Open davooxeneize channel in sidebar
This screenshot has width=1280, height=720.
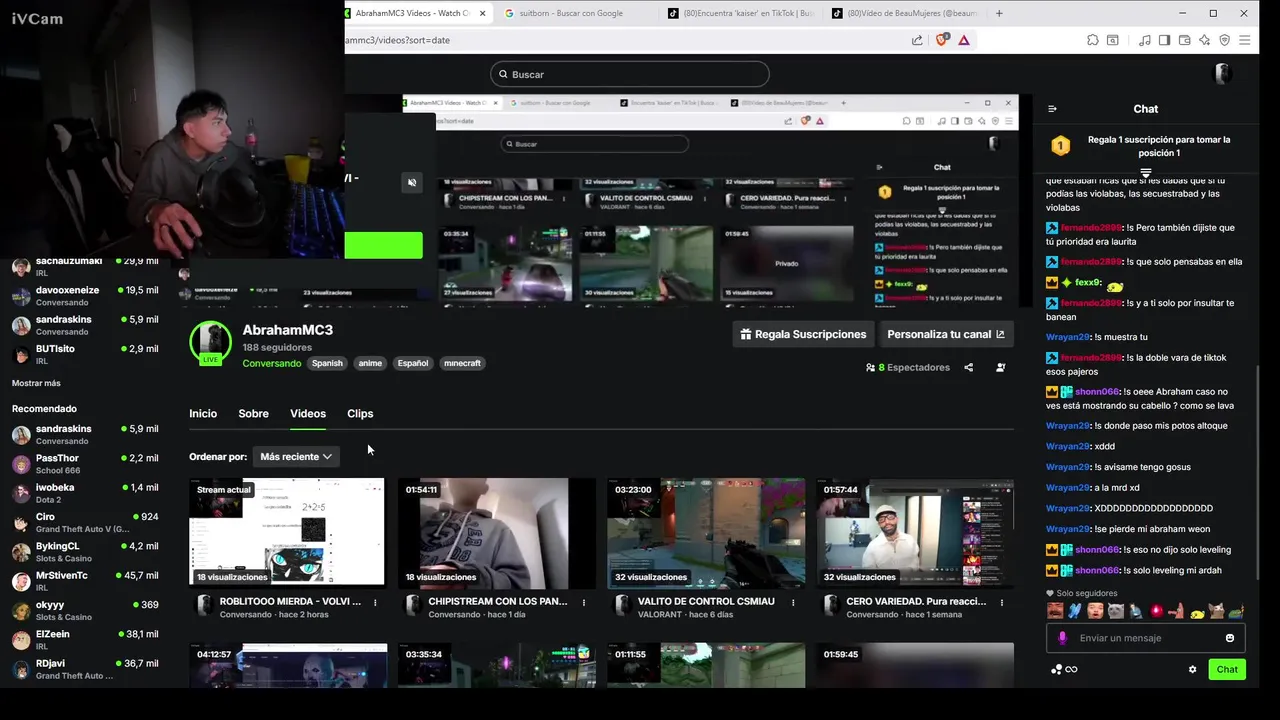click(x=85, y=296)
